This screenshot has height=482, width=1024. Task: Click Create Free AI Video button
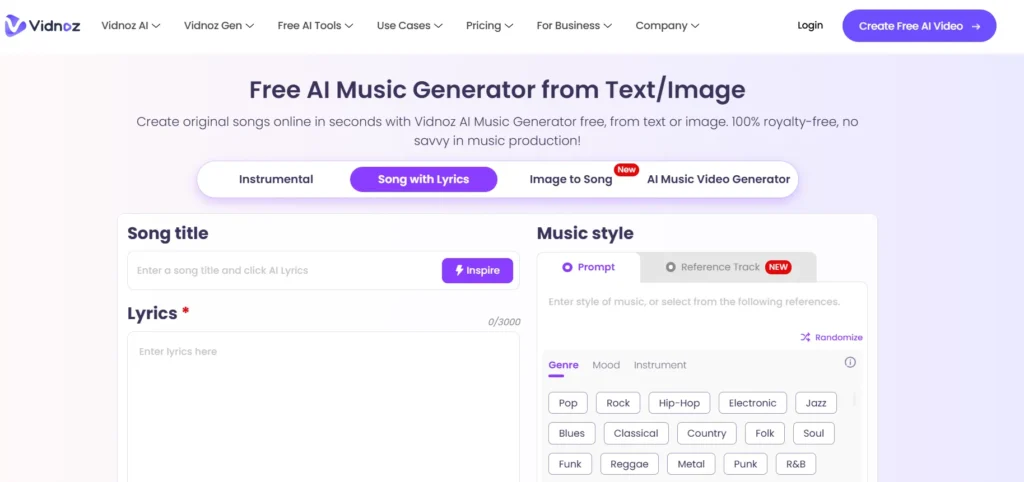click(920, 26)
